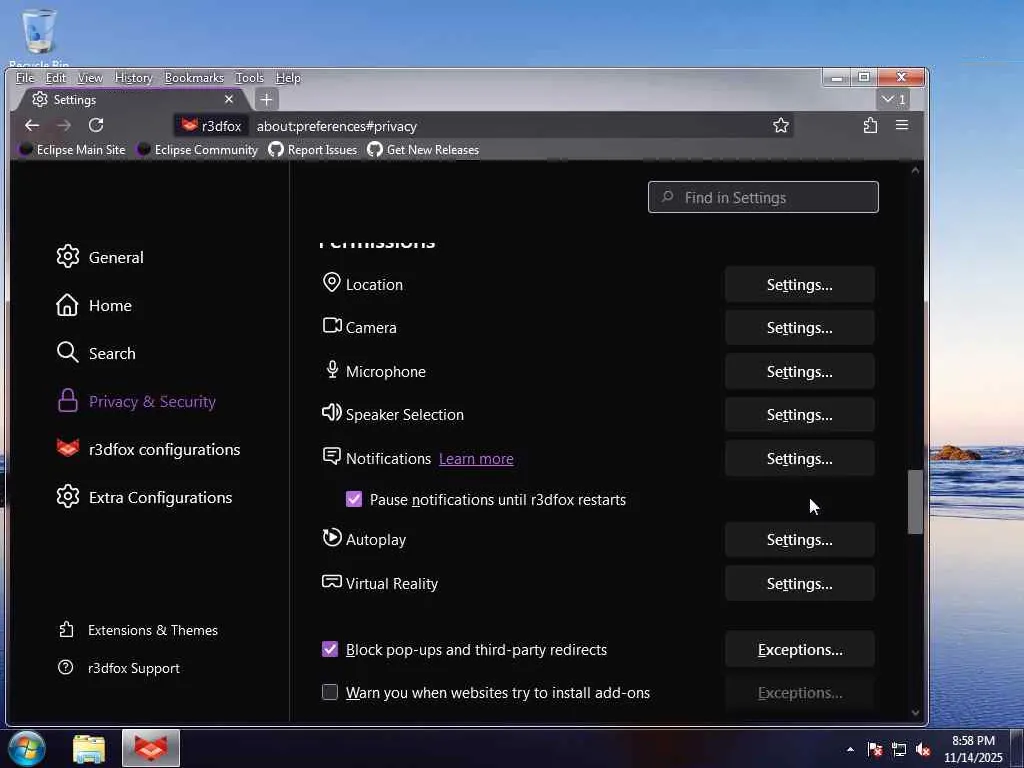Open the Help menu

coord(288,78)
